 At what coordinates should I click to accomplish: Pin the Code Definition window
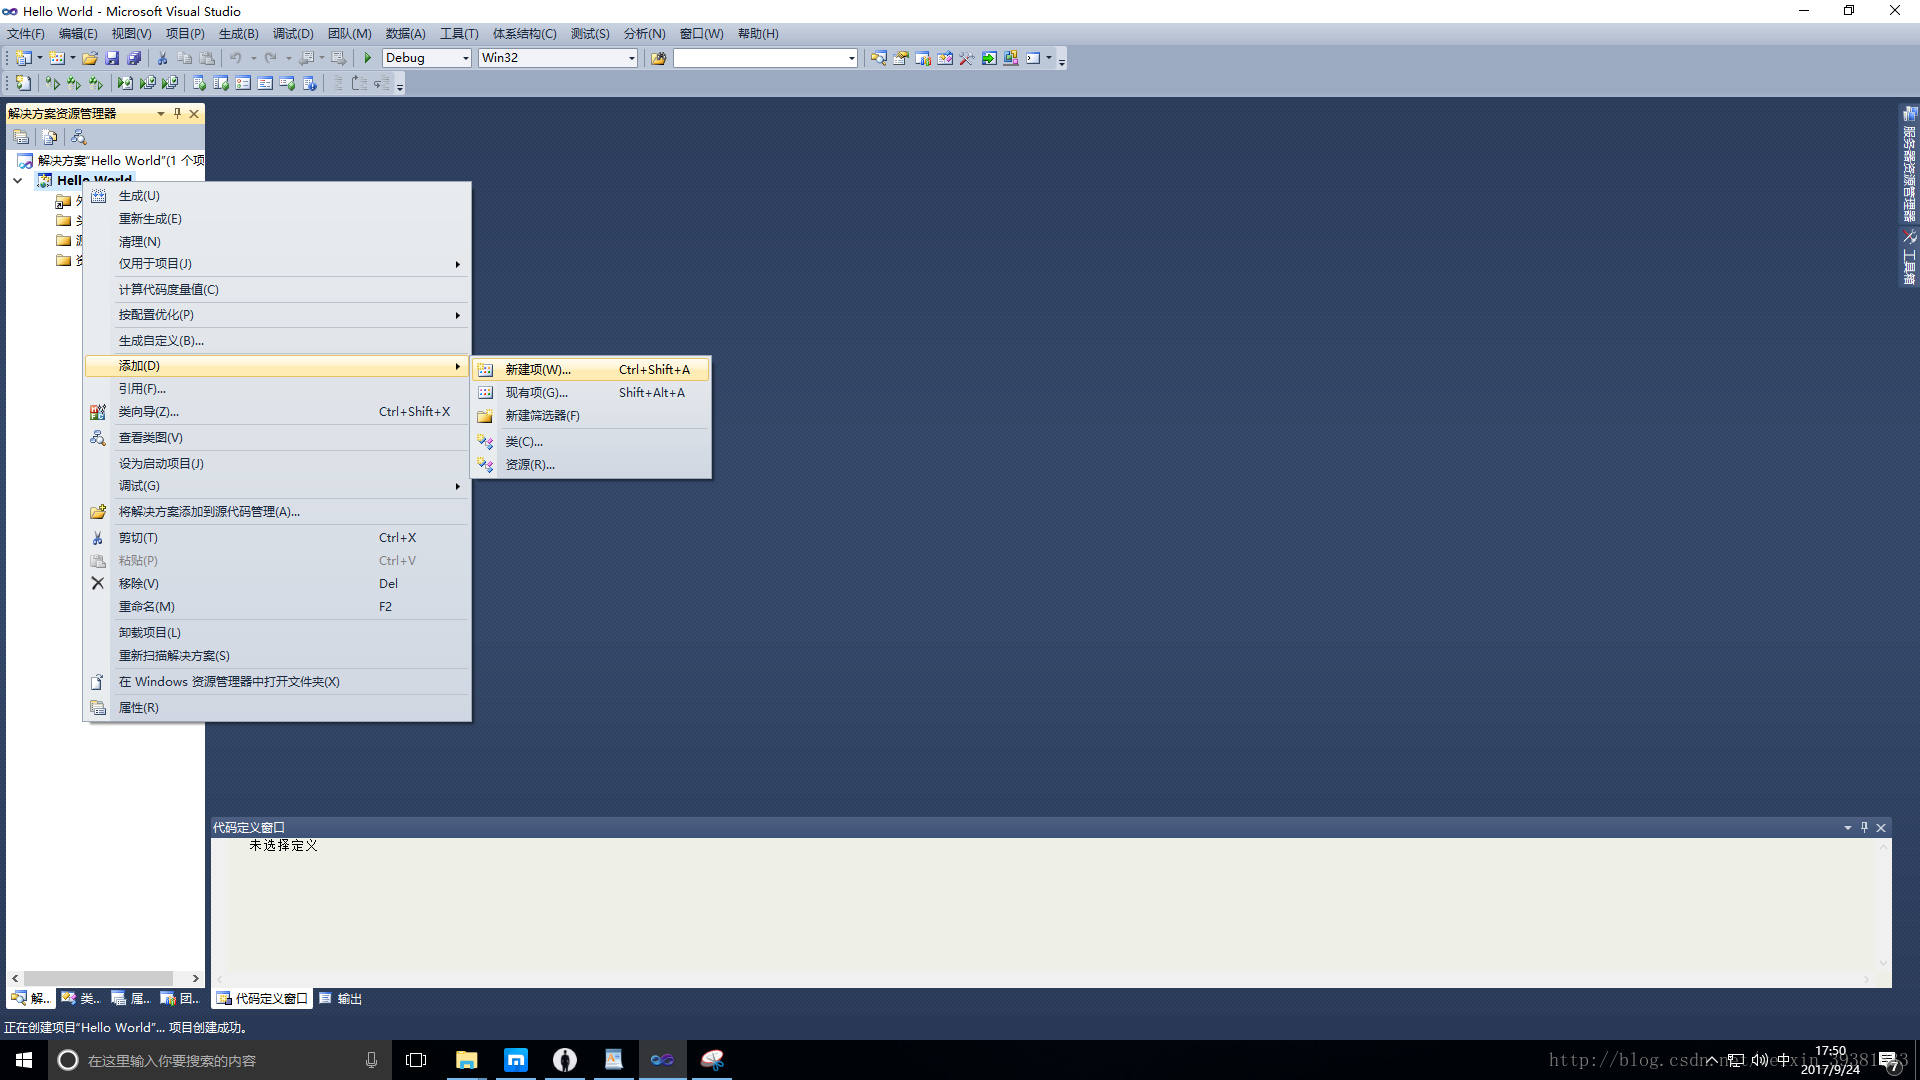coord(1864,827)
